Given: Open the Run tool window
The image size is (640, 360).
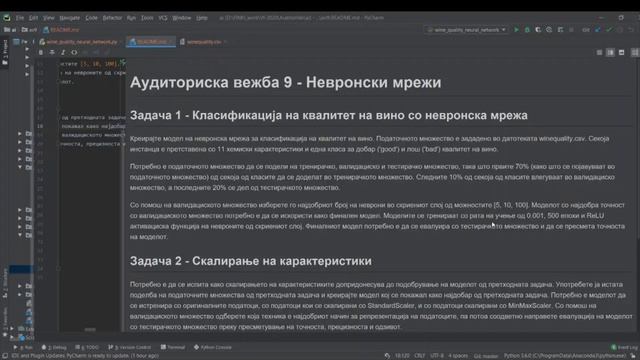Looking at the screenshot, I should (23, 347).
